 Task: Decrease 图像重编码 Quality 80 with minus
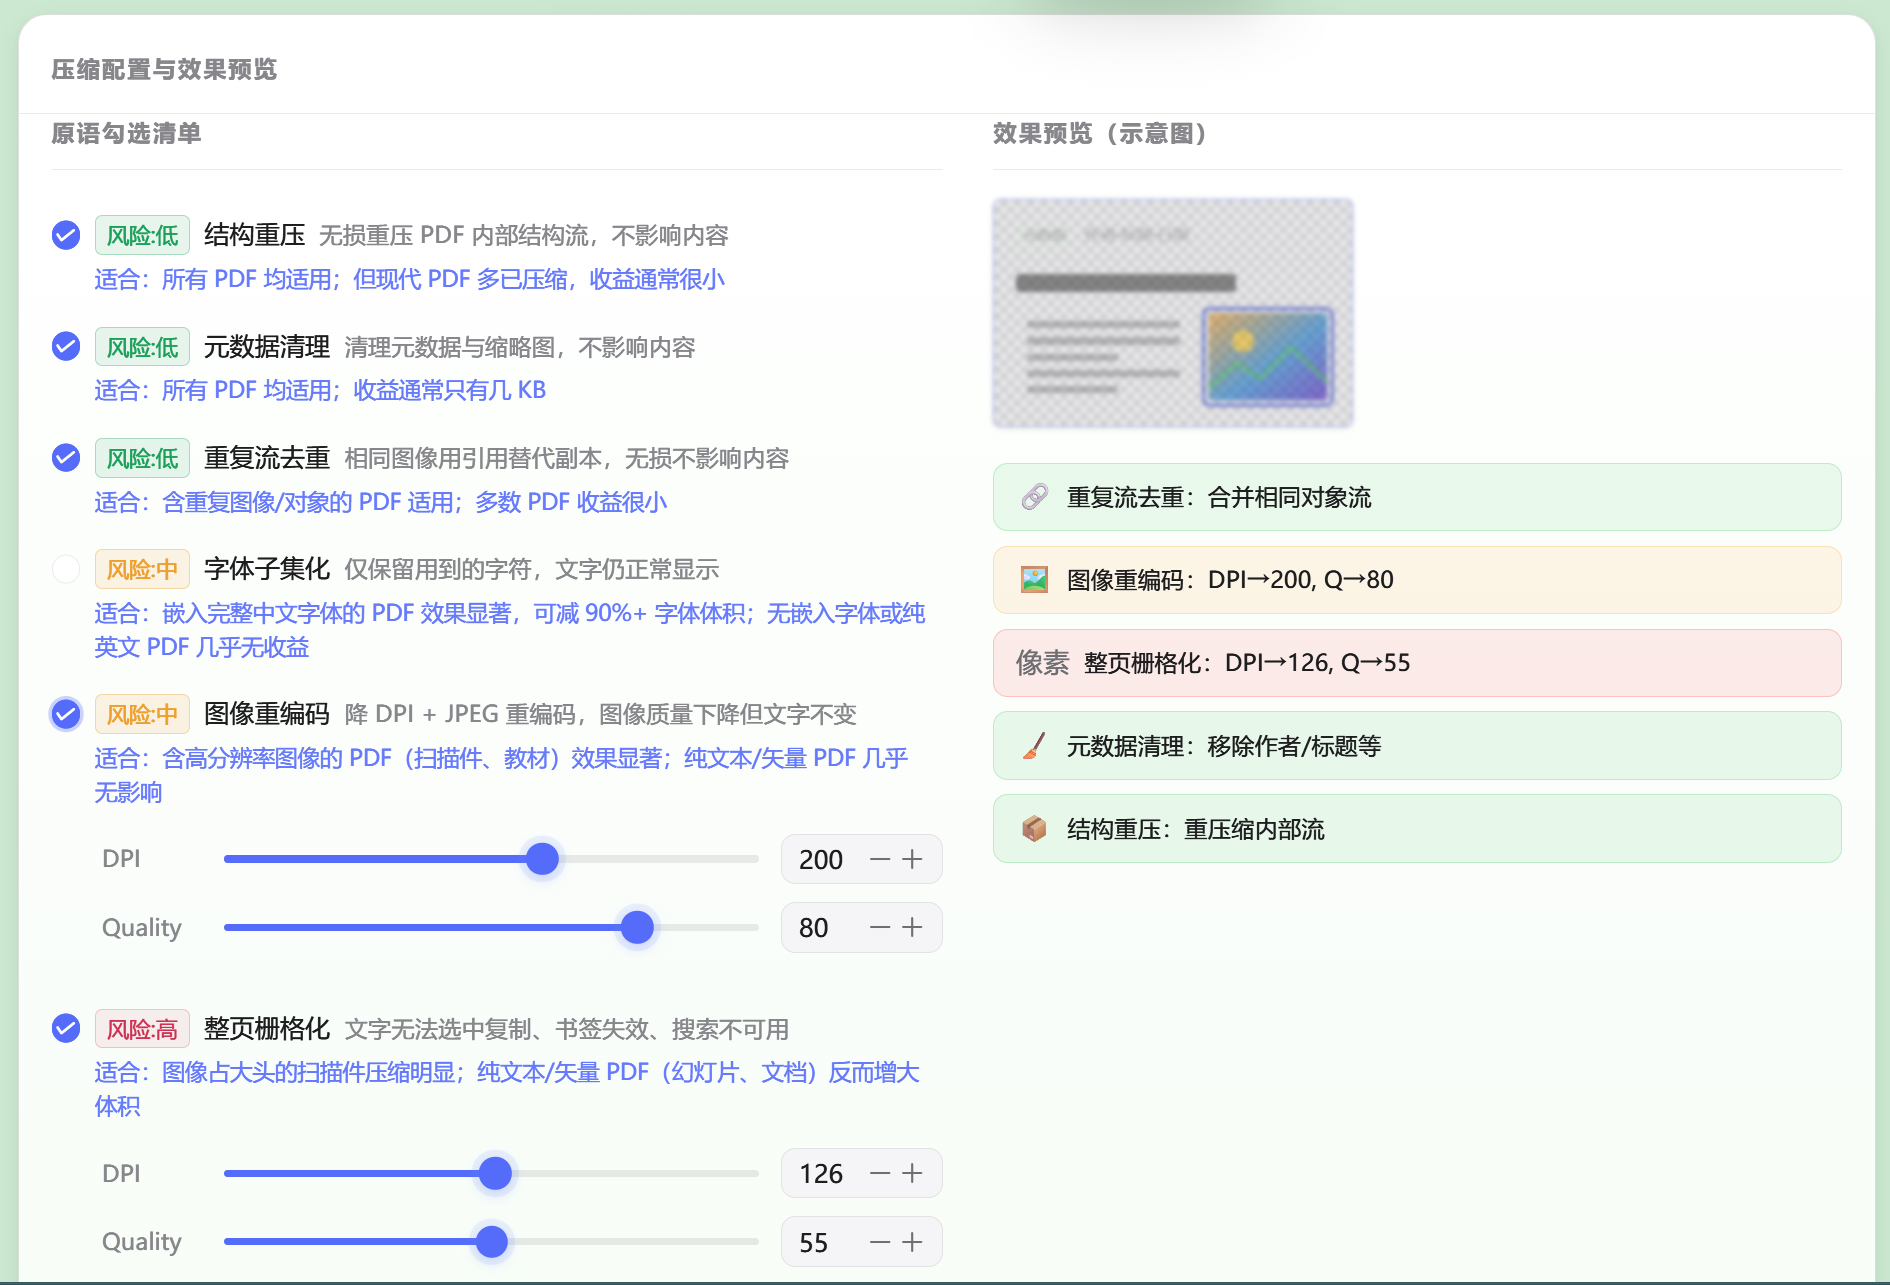click(x=880, y=927)
